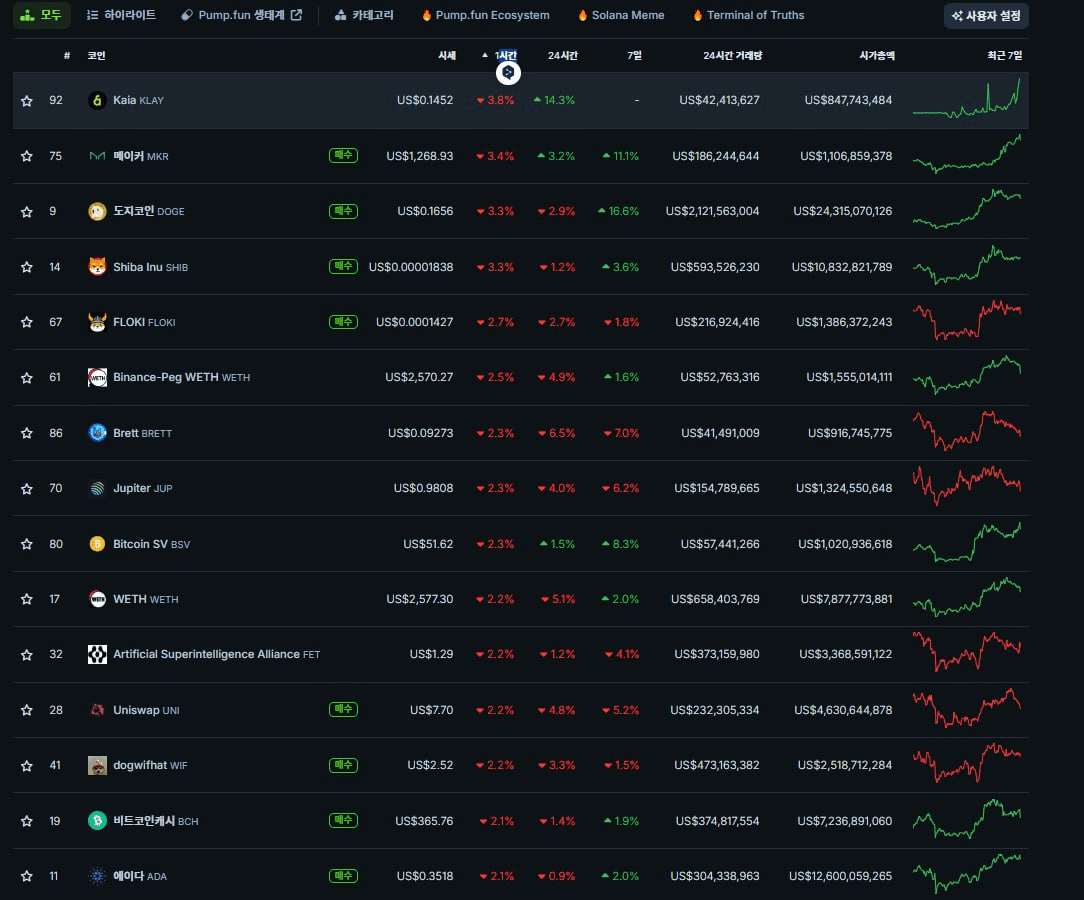The image size is (1084, 900).
Task: Click the Binance-Peg WETH logo
Action: click(x=97, y=377)
